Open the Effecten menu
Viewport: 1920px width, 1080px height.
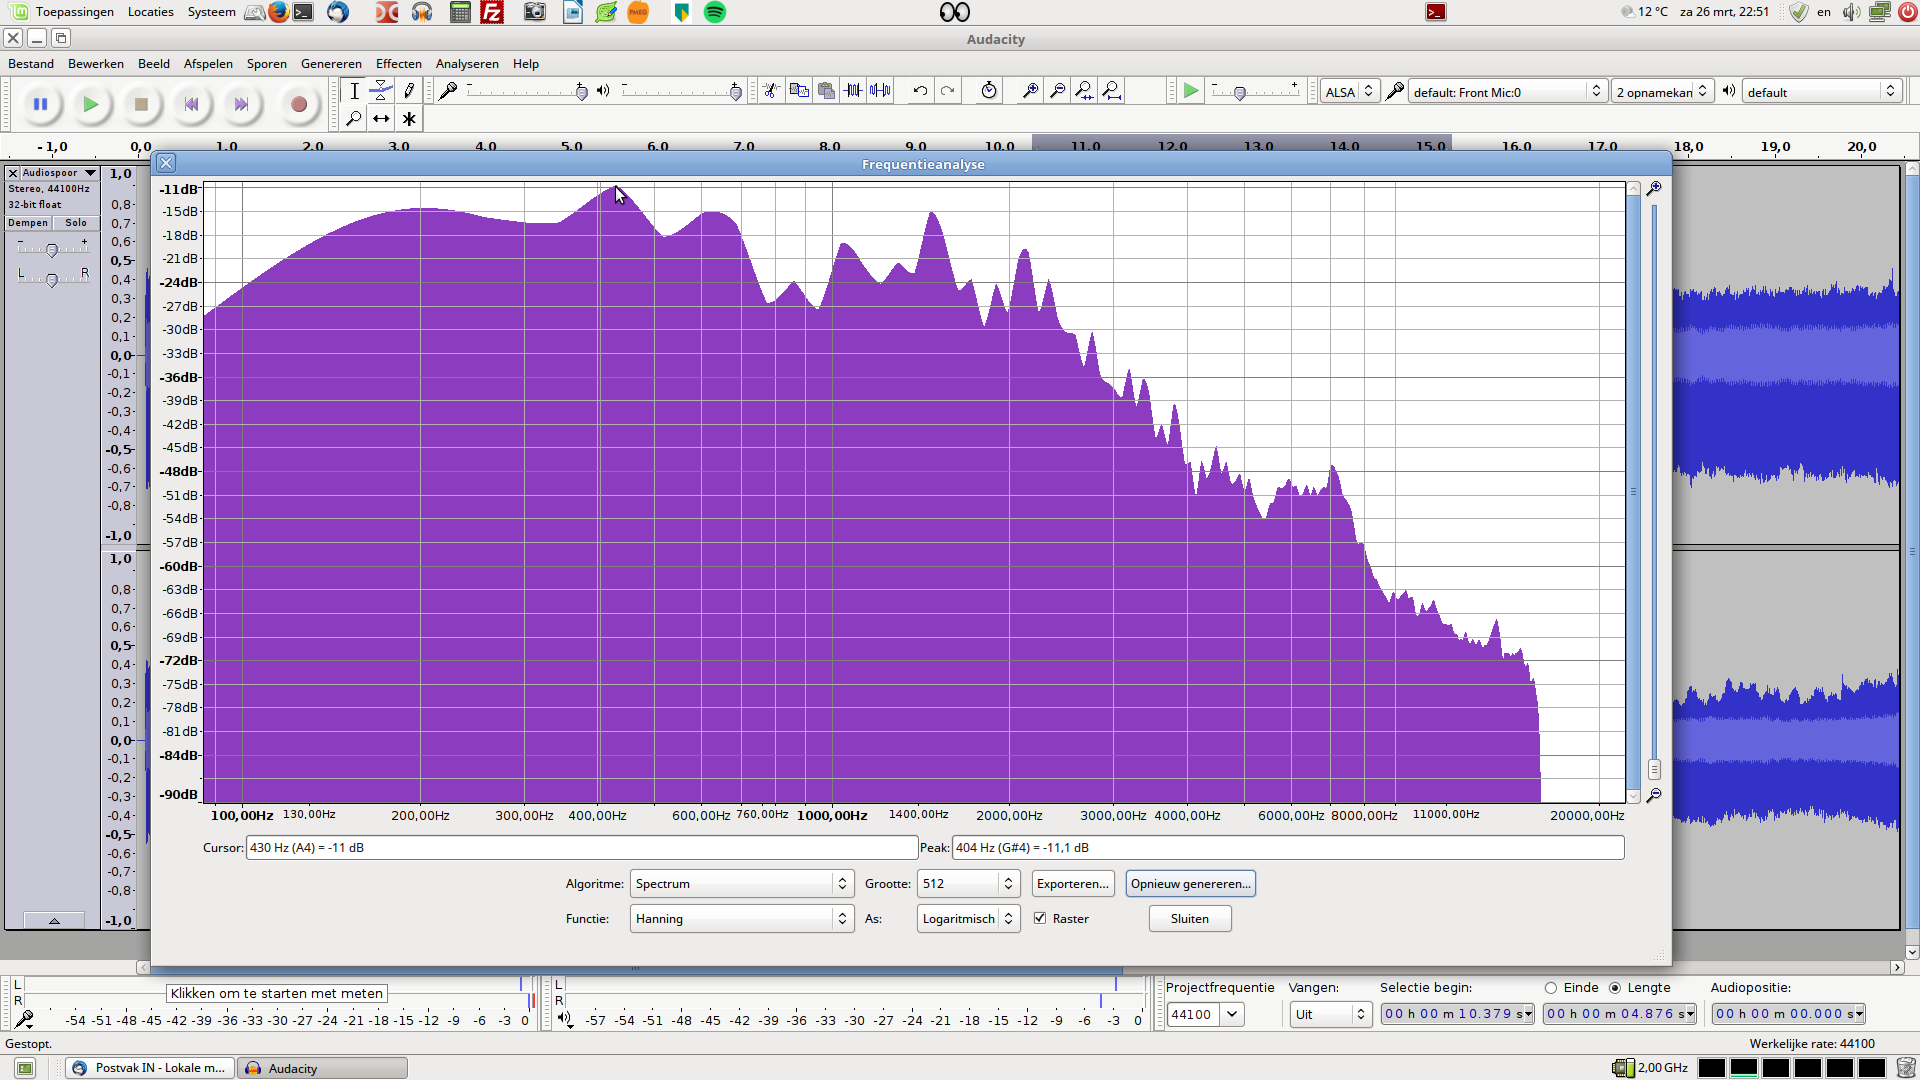[x=398, y=63]
